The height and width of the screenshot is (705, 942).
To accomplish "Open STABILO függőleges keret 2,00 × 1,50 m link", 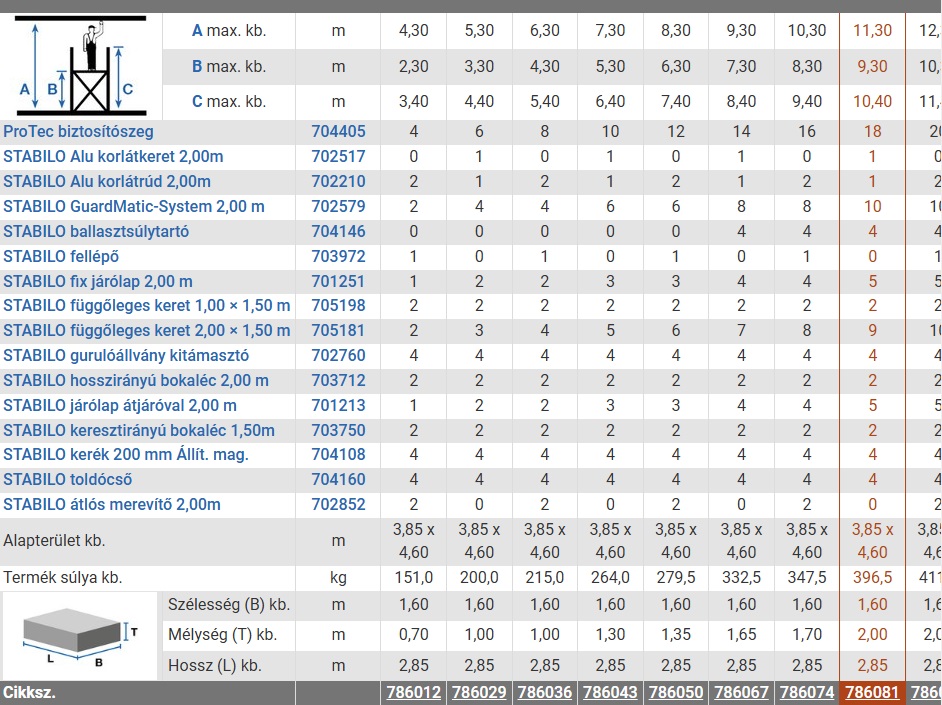I will click(x=147, y=330).
